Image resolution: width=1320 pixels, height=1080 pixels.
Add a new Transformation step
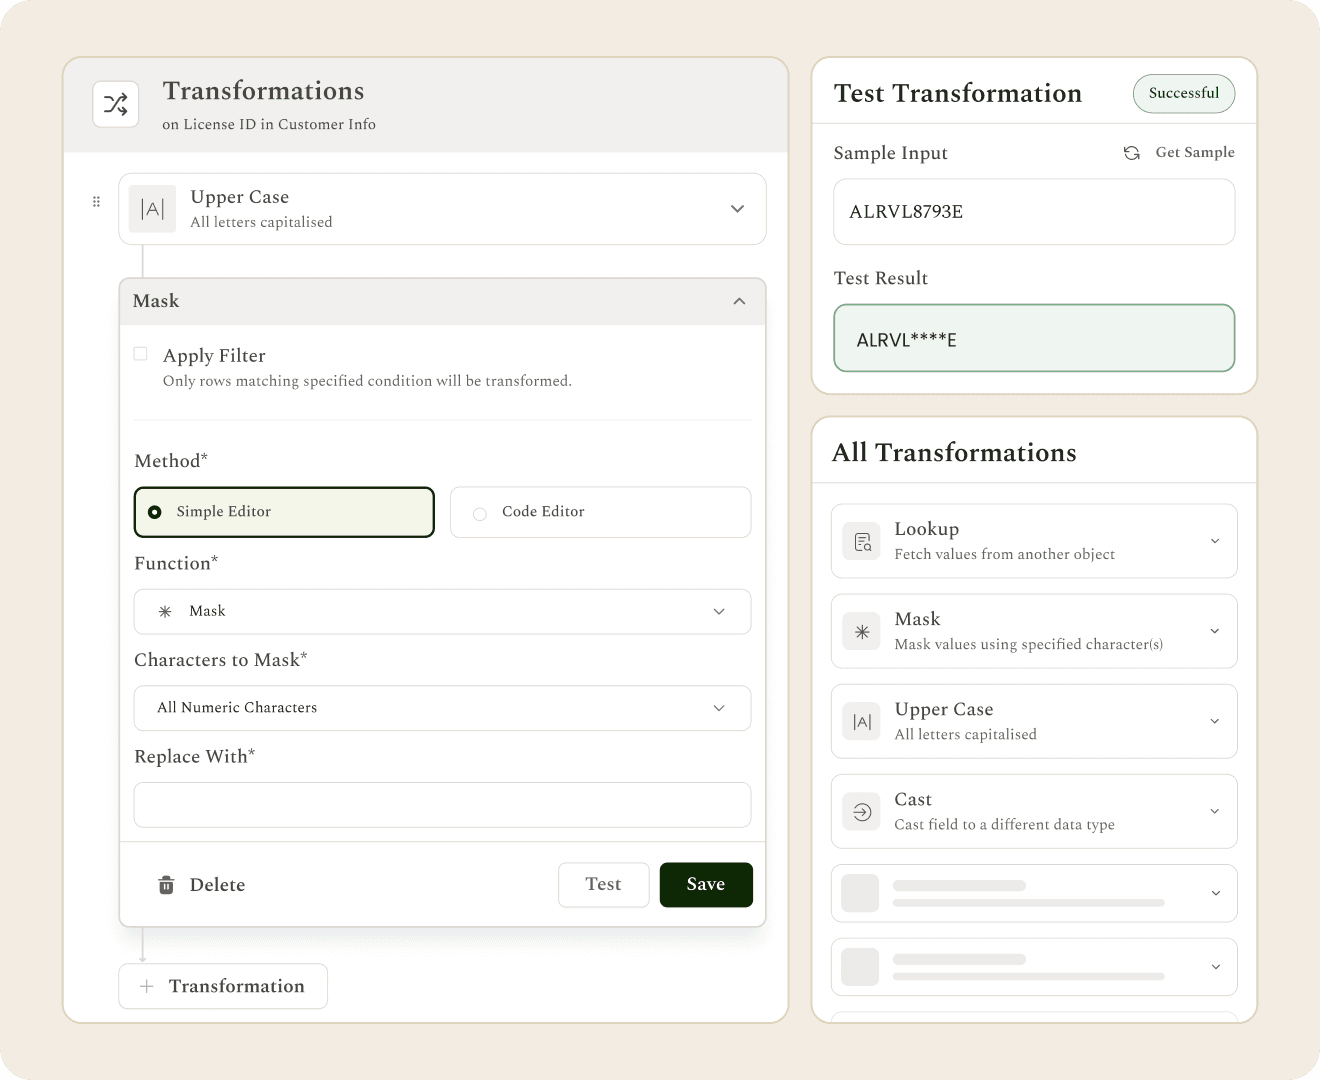click(x=223, y=986)
